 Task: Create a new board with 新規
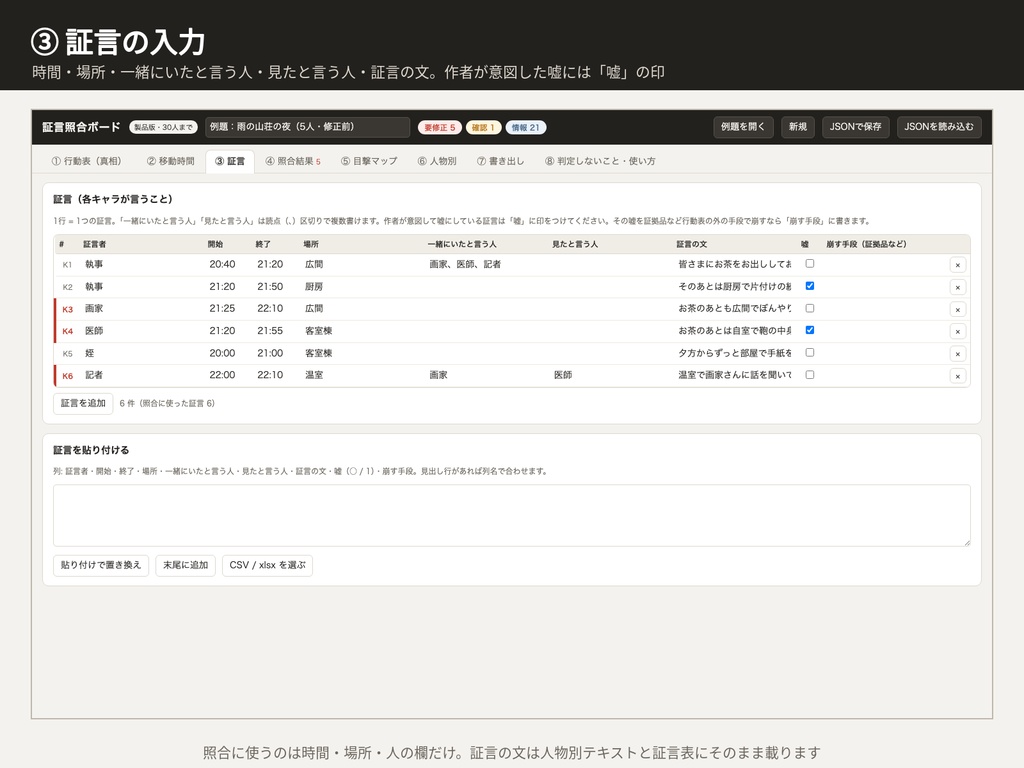tap(797, 127)
